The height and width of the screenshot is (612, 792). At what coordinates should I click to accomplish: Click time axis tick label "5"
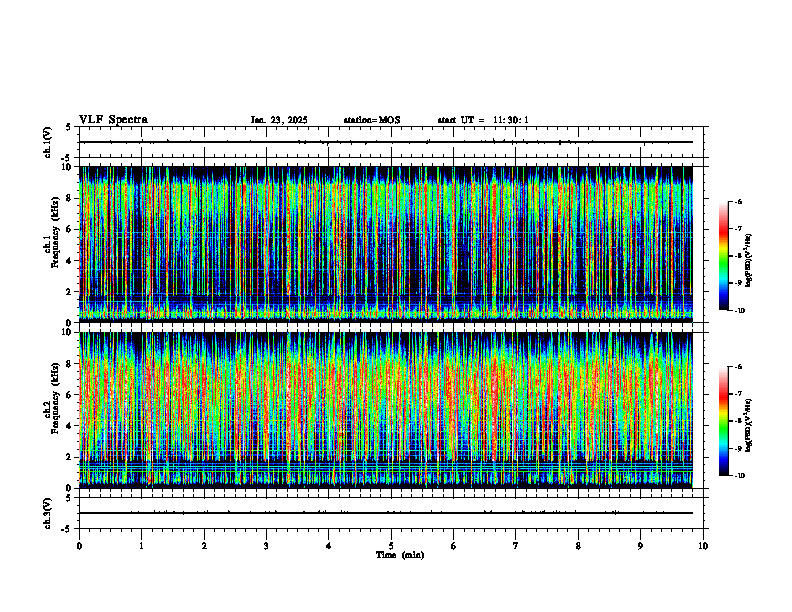click(391, 546)
